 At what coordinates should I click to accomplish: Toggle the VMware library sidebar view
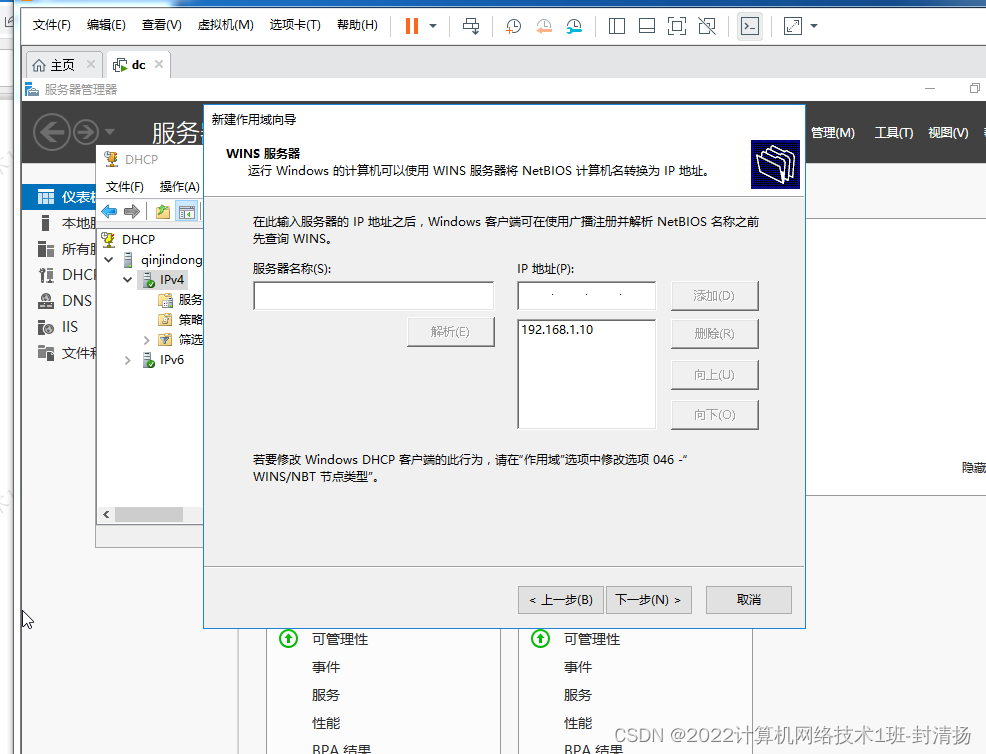[x=617, y=26]
